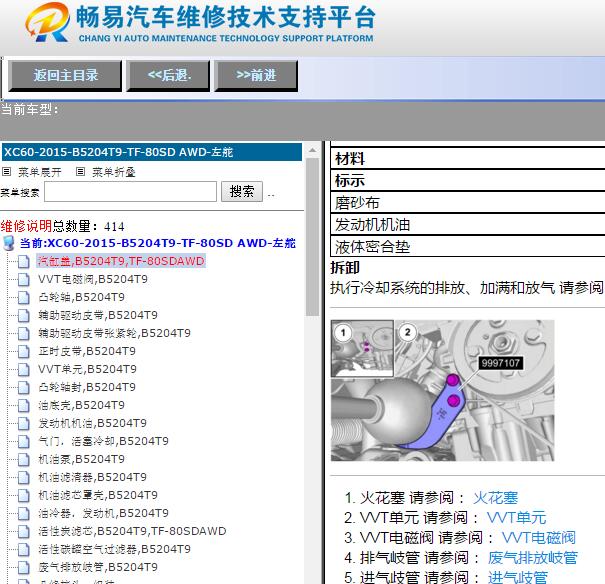
Task: Follow the 废气排放歧管 reference link
Action: coord(533,558)
